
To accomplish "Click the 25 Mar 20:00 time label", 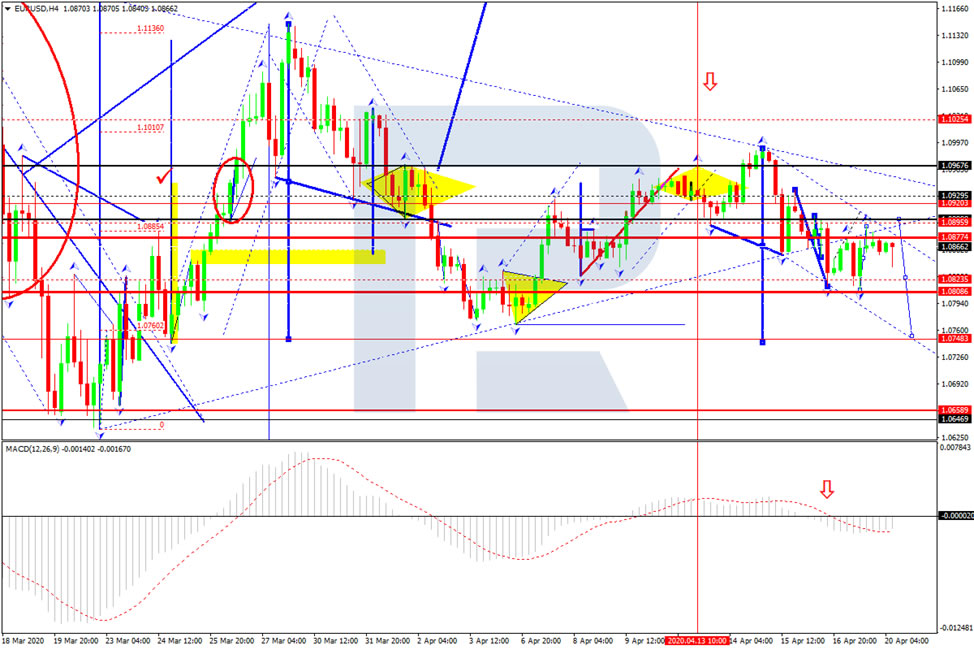I will pos(231,641).
